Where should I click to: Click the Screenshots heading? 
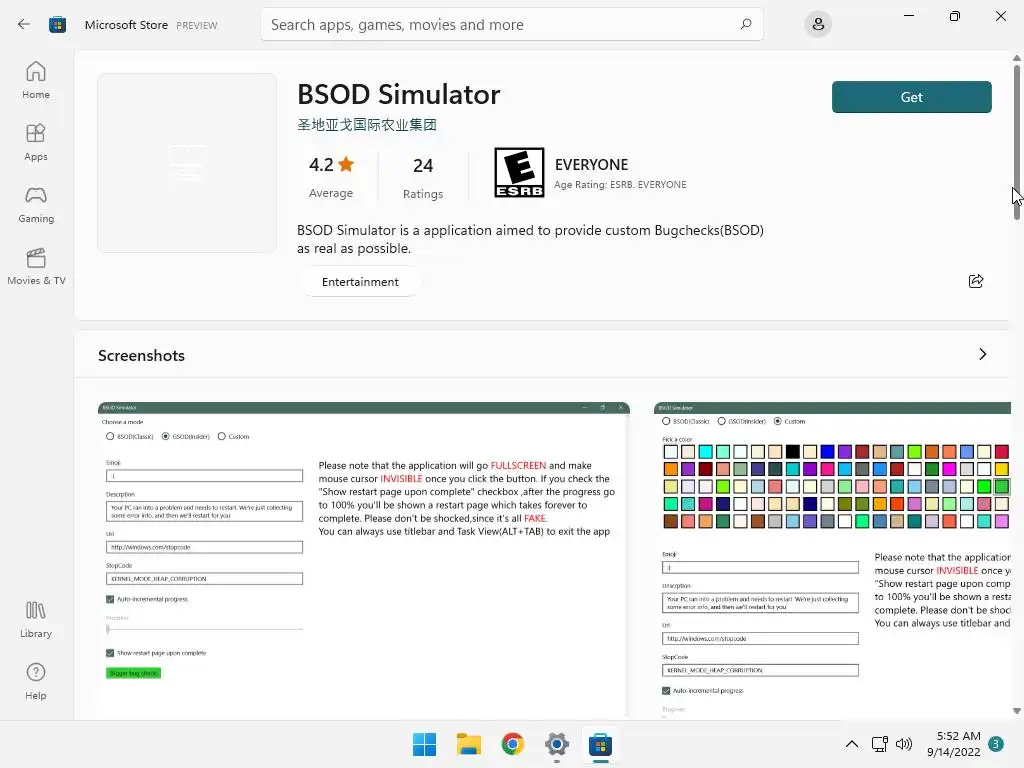(141, 355)
